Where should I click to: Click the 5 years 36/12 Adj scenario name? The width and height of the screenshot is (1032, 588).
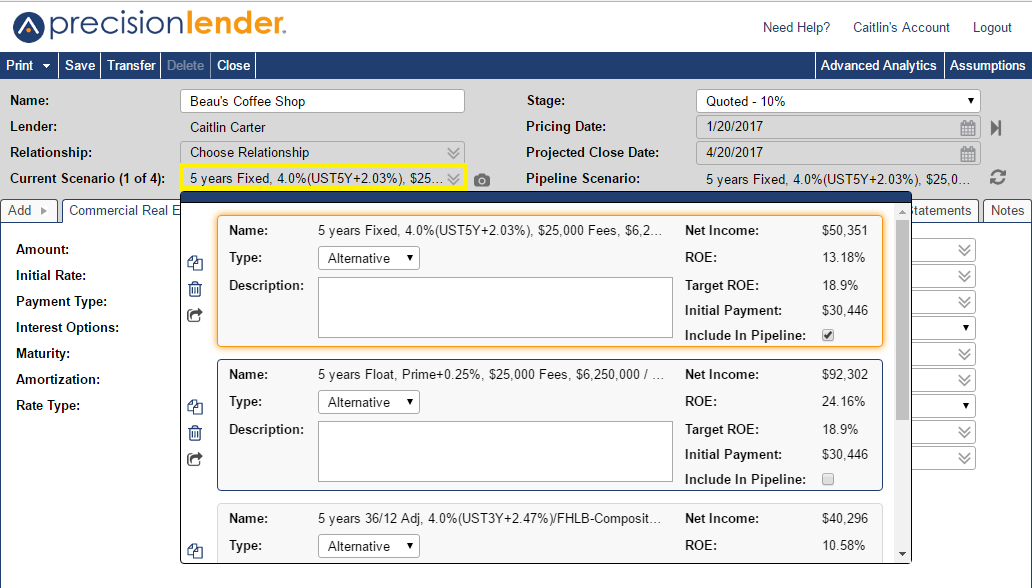[x=490, y=519]
